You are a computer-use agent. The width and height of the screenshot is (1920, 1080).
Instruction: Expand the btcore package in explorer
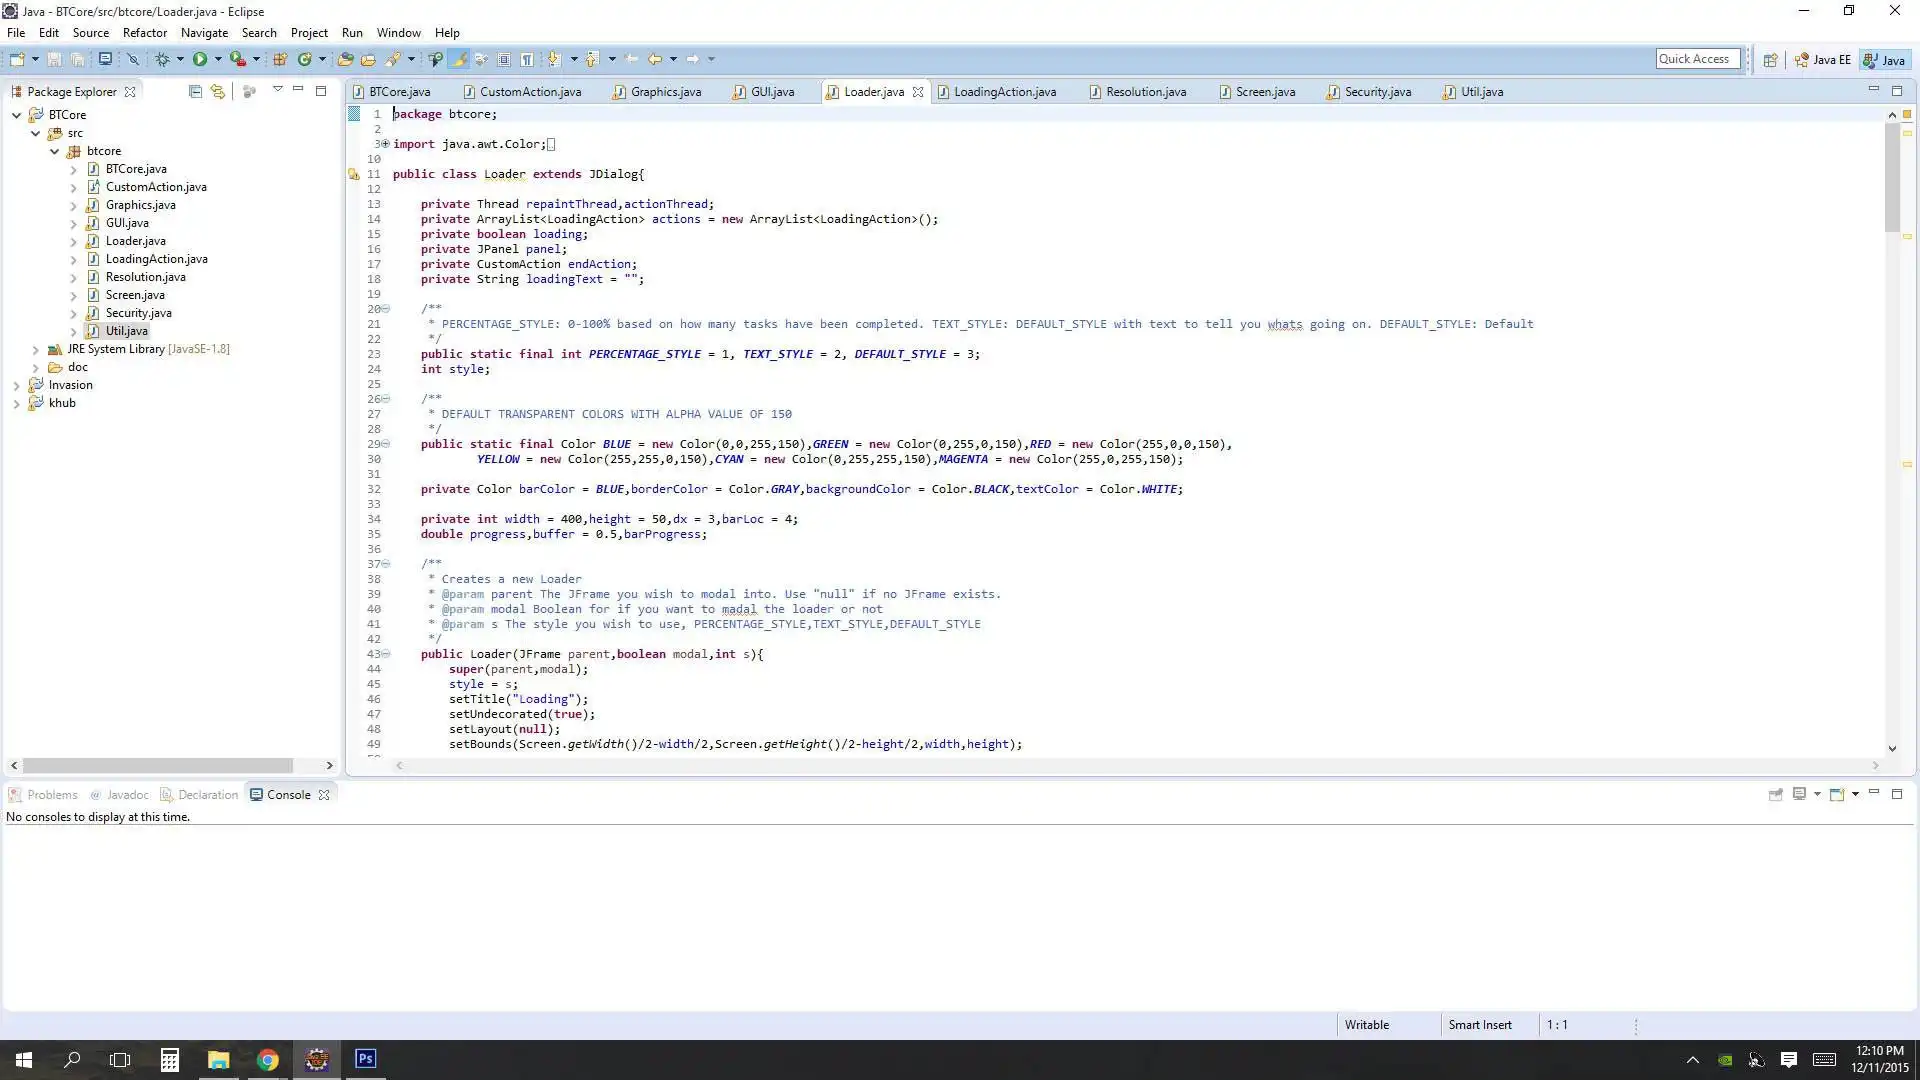[x=55, y=150]
